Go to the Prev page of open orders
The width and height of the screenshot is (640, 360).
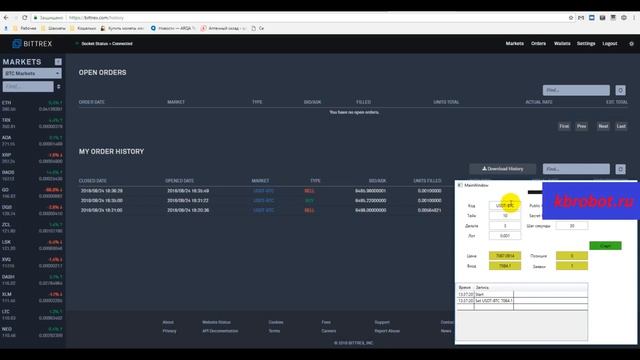coord(582,126)
